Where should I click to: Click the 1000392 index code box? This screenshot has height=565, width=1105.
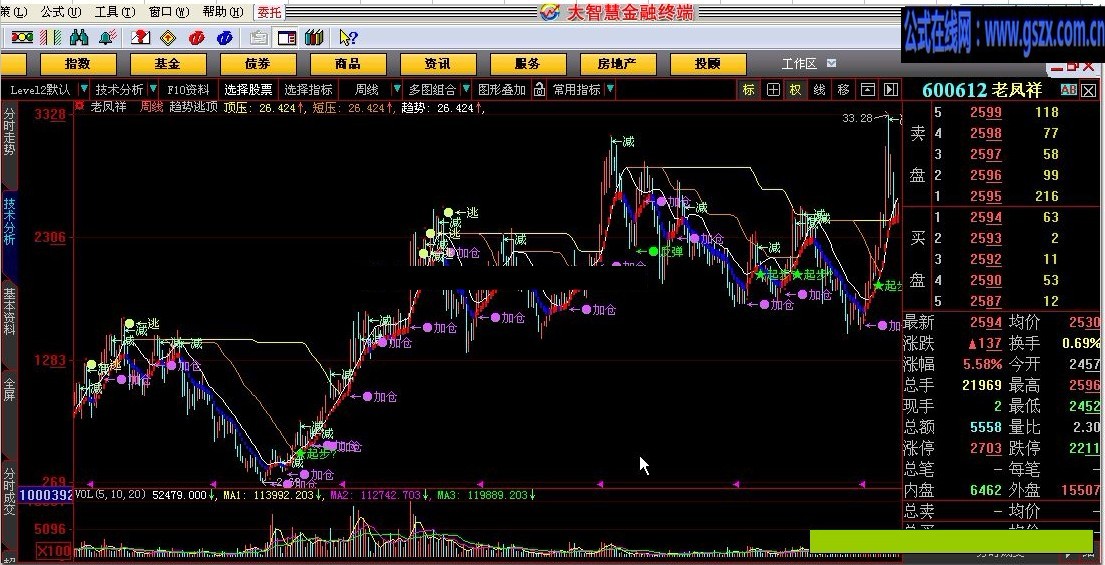(46, 495)
